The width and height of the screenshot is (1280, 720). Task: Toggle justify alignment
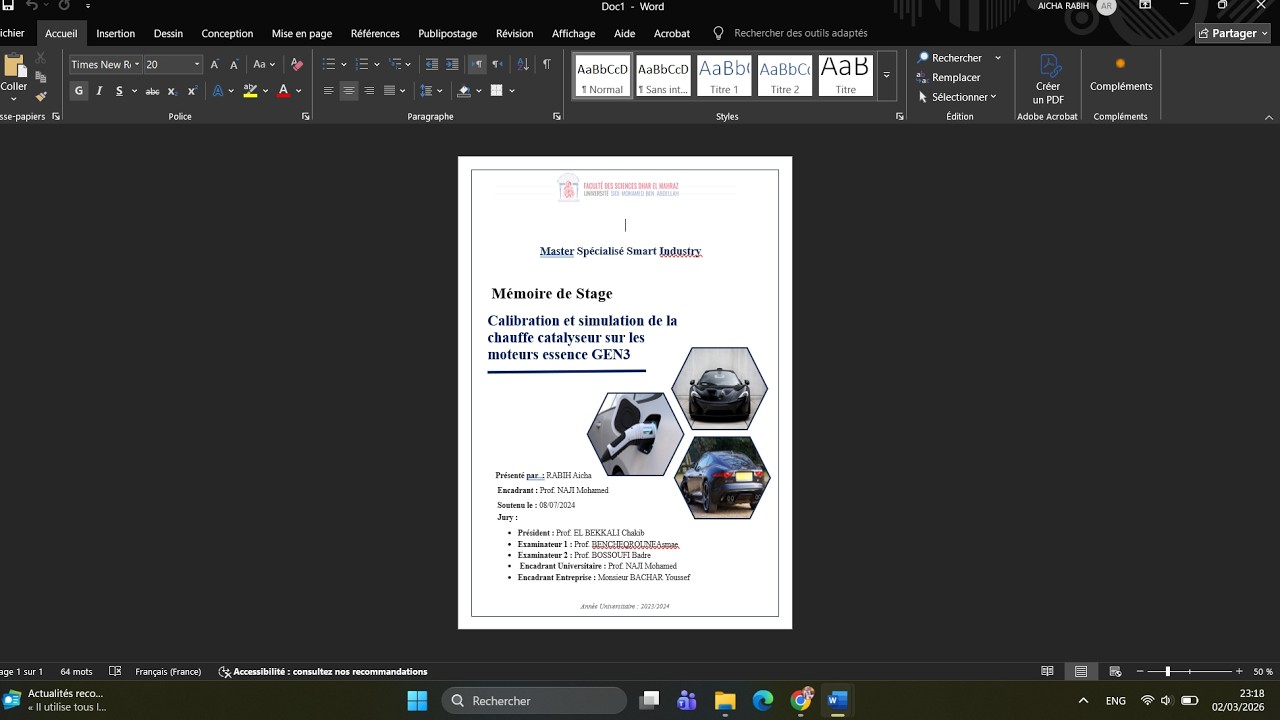(389, 91)
